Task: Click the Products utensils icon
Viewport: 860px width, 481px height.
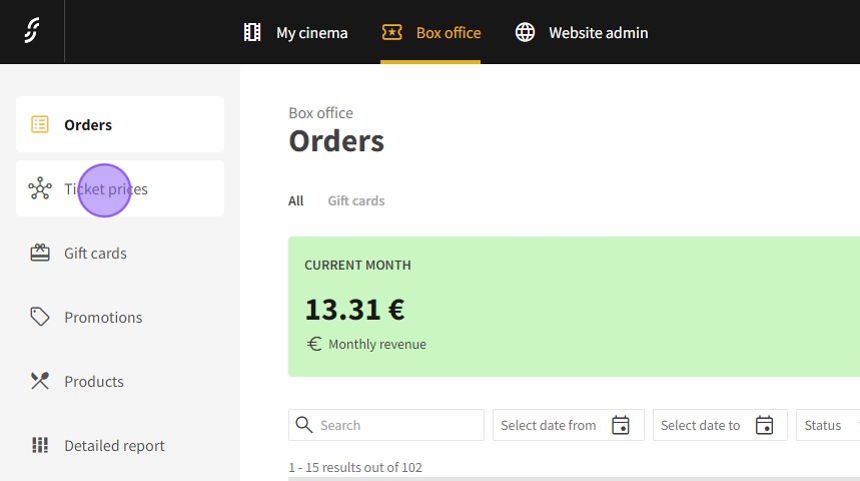Action: pyautogui.click(x=40, y=381)
